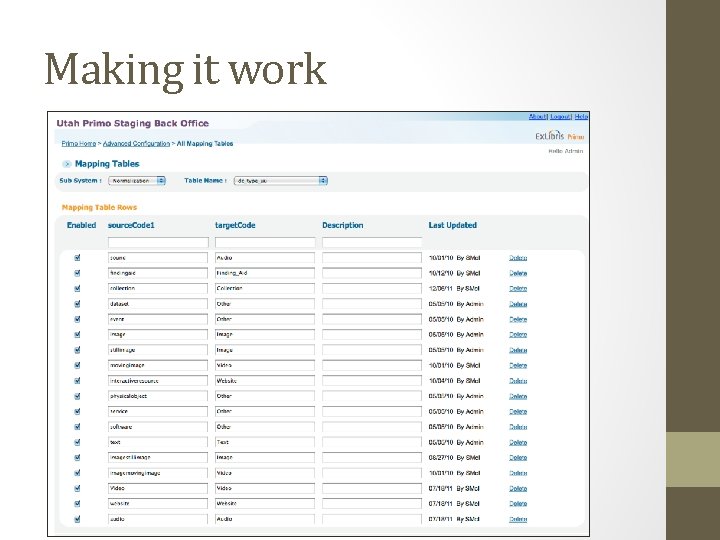Navigate to Advanced Configuration breadcrumb

point(136,144)
